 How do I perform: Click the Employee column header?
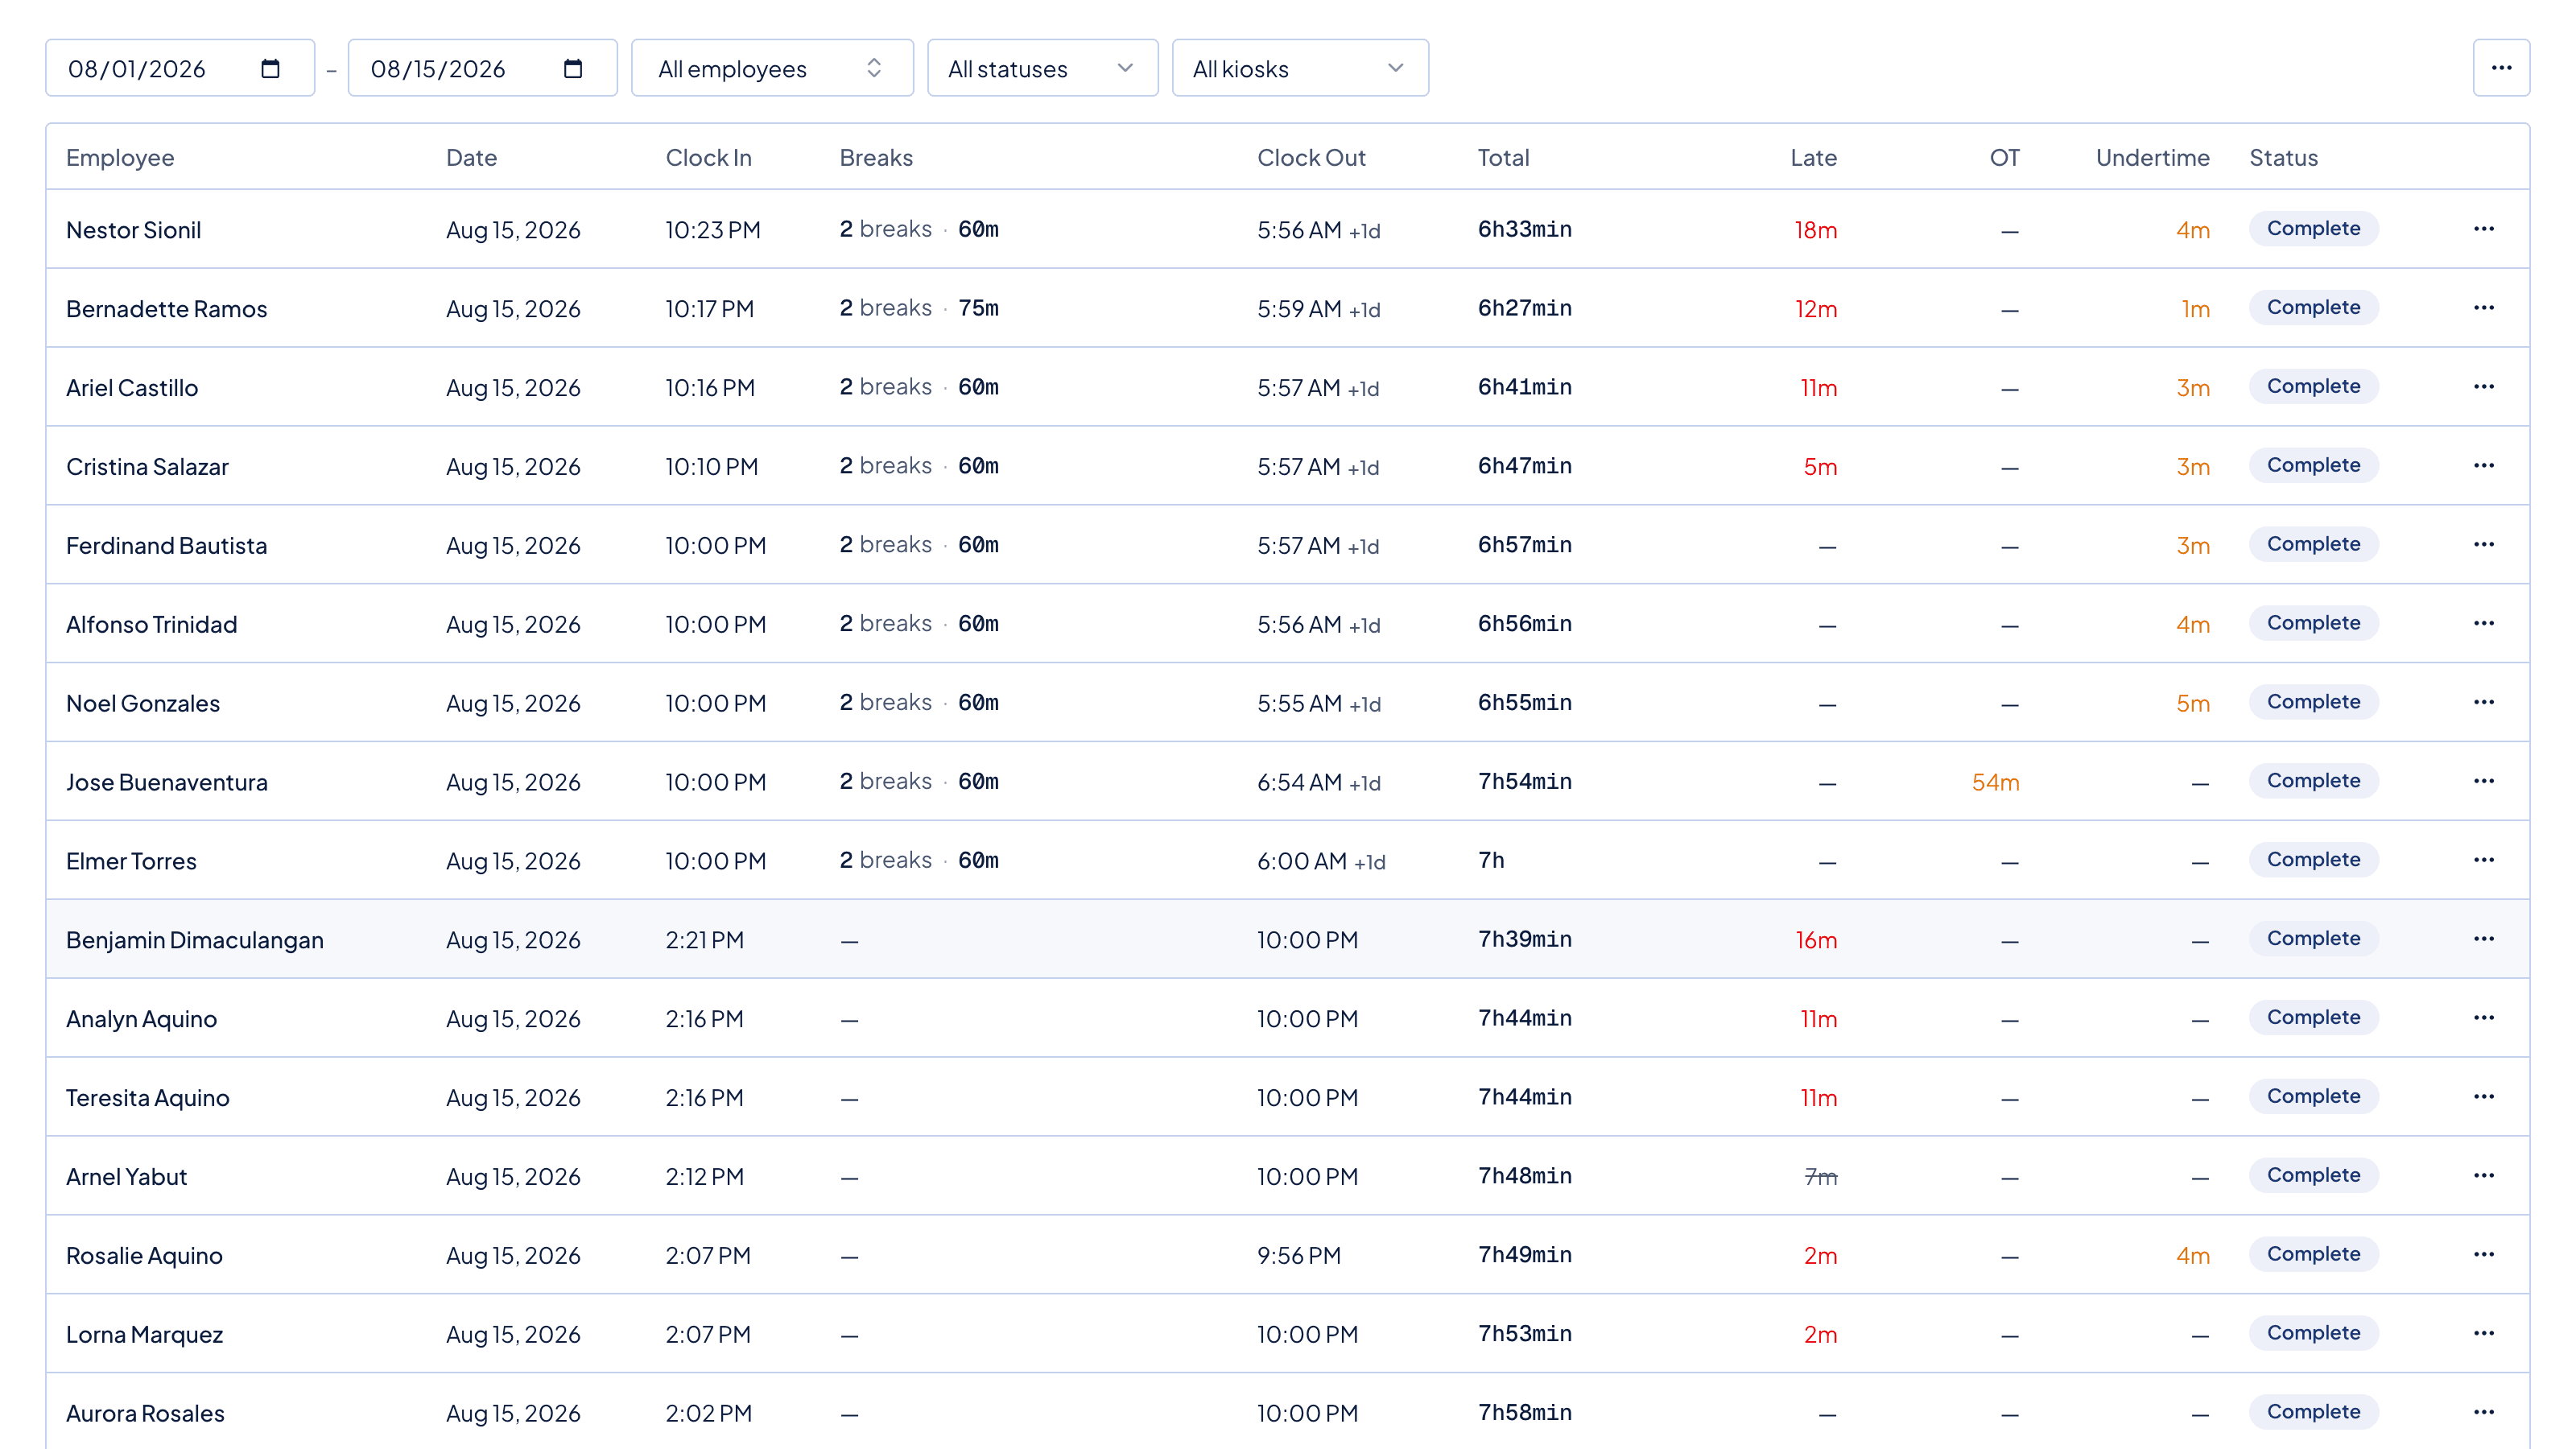(120, 158)
